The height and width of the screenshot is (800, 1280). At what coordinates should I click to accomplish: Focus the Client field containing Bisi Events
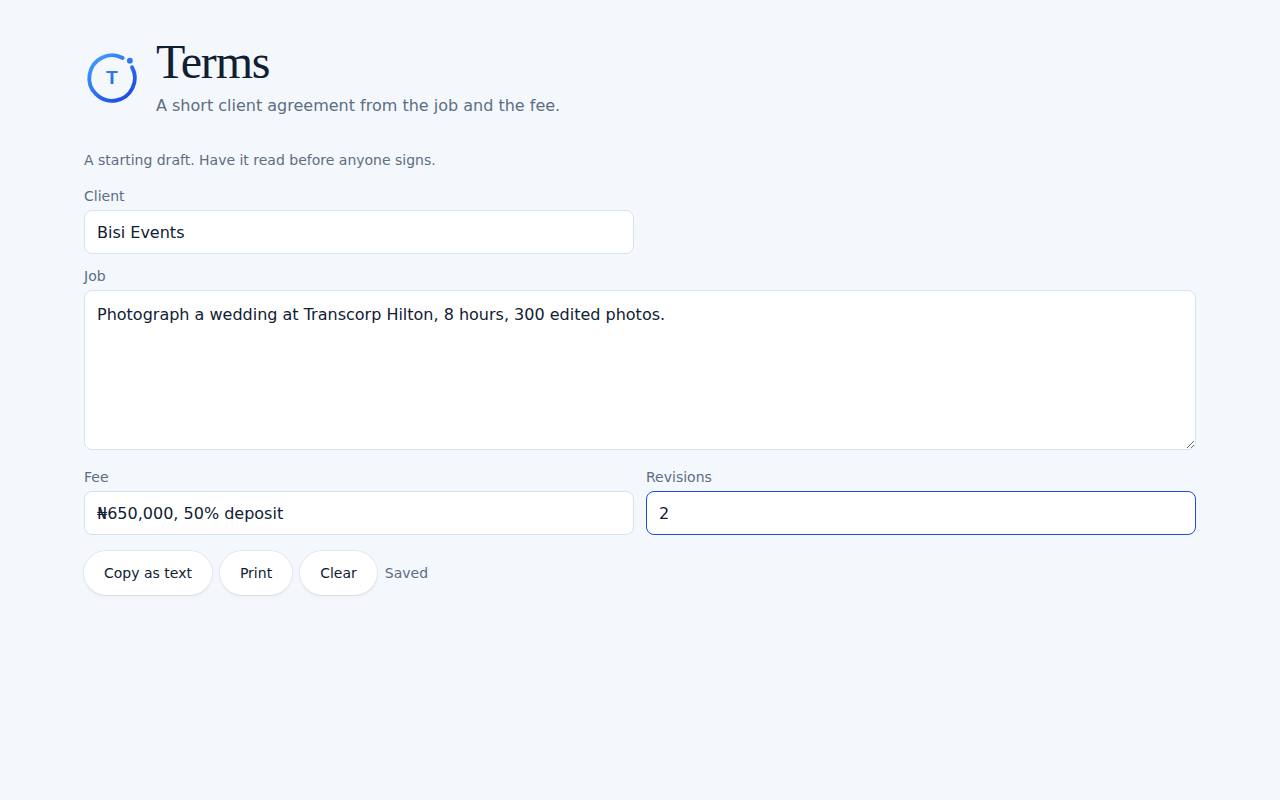[x=359, y=232]
